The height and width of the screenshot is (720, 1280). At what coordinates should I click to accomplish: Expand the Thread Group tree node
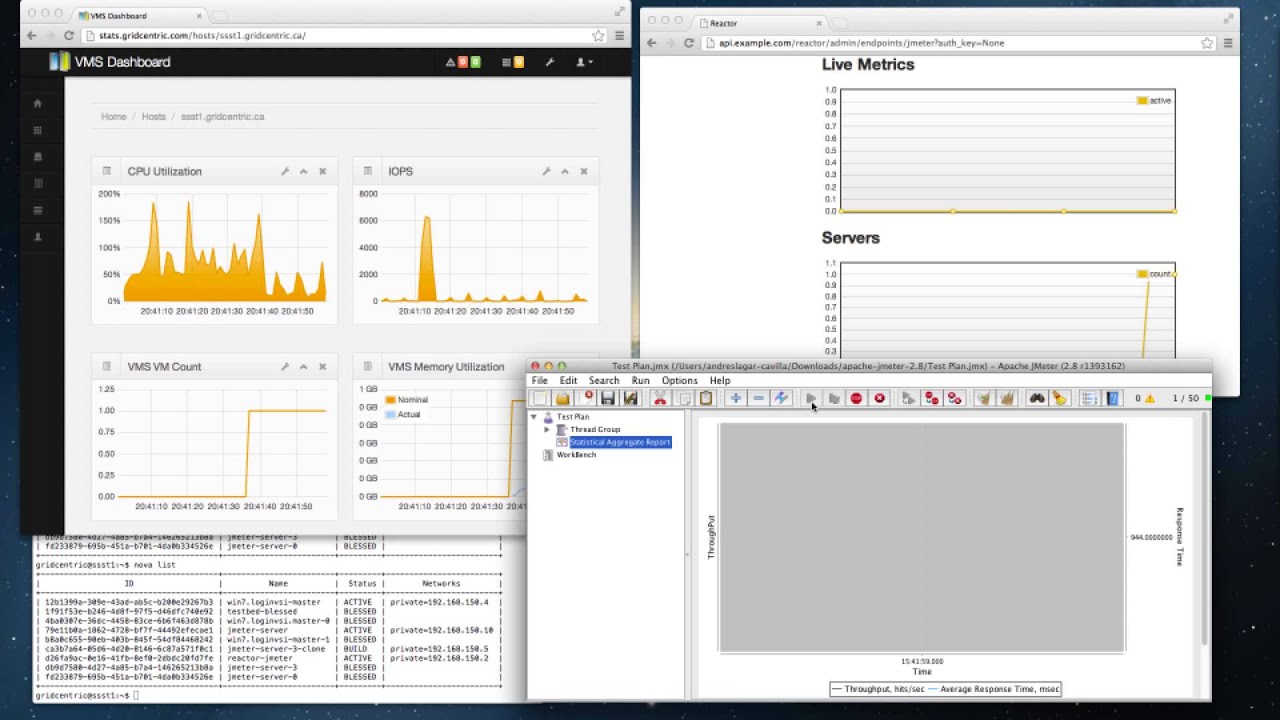[547, 430]
